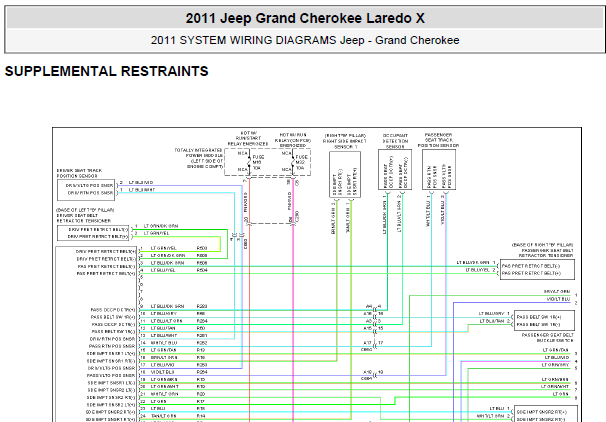Screen dimensions: 606x422
Task: Click "WHT/LT BLU" wire label at module pin 14
Action: 164,343
